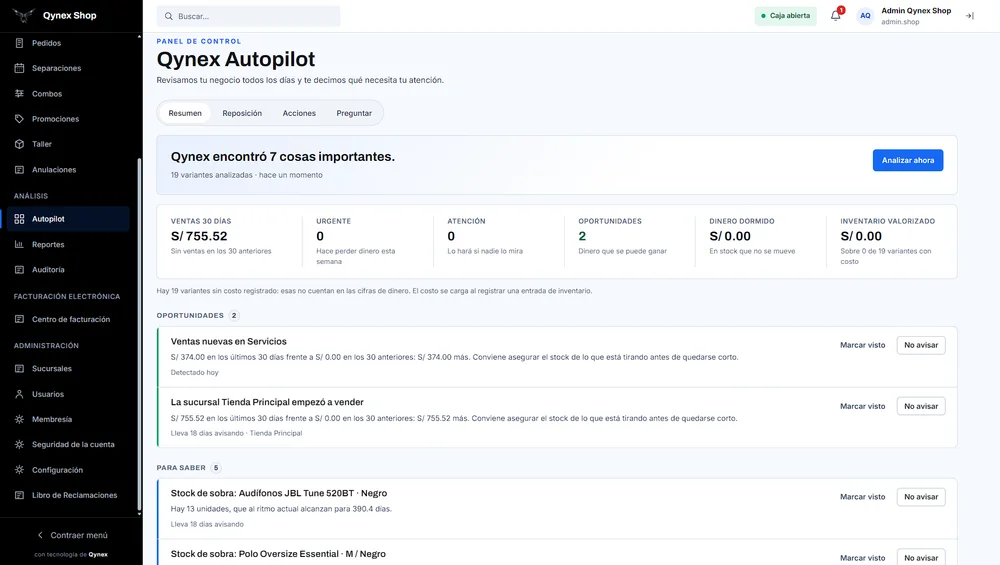Click the Reportes chart icon
This screenshot has width=1000, height=565.
click(19, 244)
